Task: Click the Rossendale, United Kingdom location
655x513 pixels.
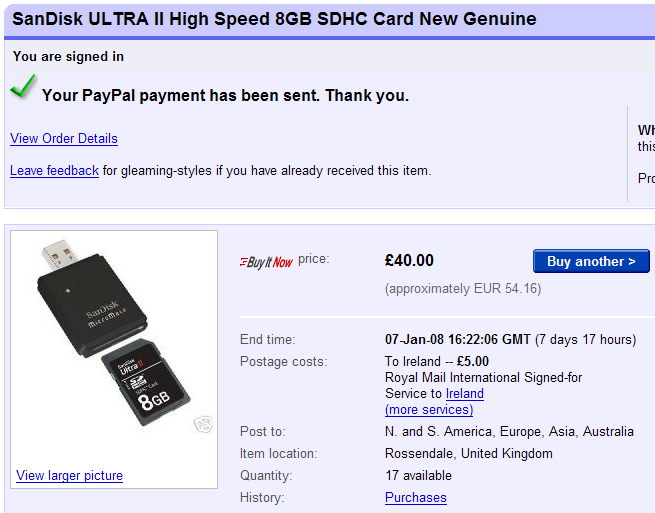Action: [x=469, y=453]
